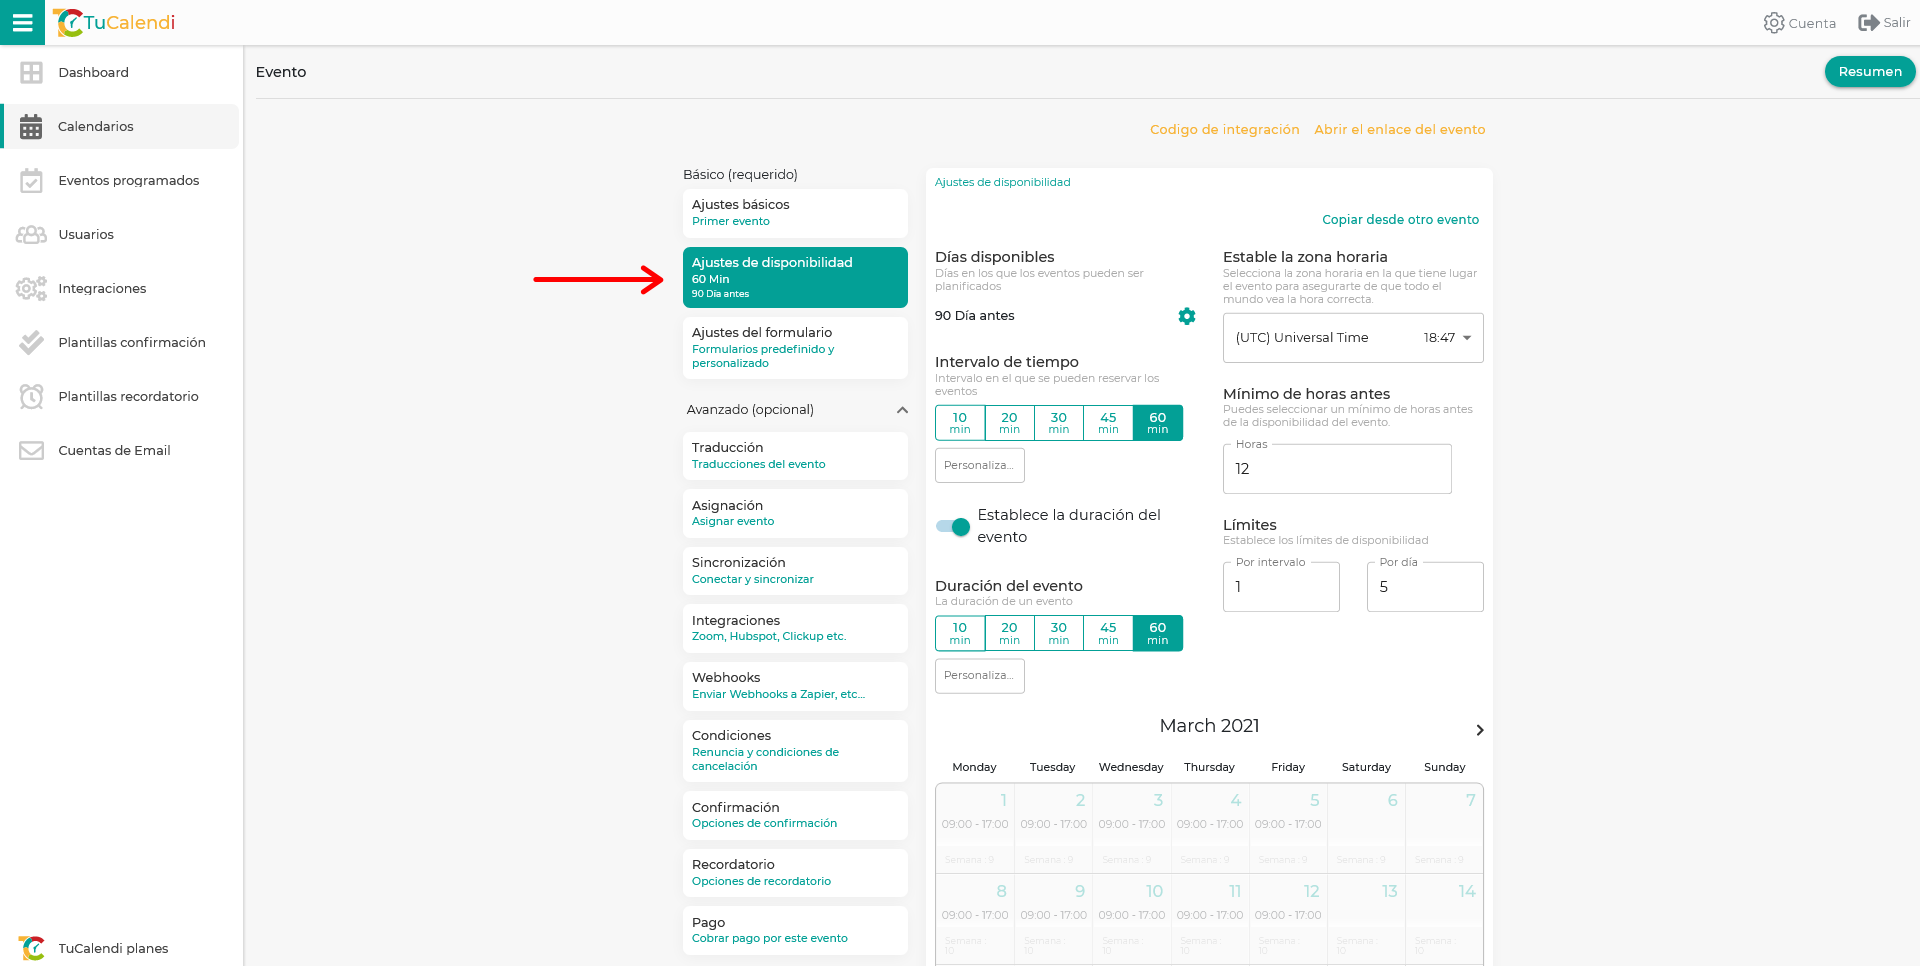The image size is (1920, 966).
Task: Open Días disponibles gear settings icon
Action: [1186, 316]
